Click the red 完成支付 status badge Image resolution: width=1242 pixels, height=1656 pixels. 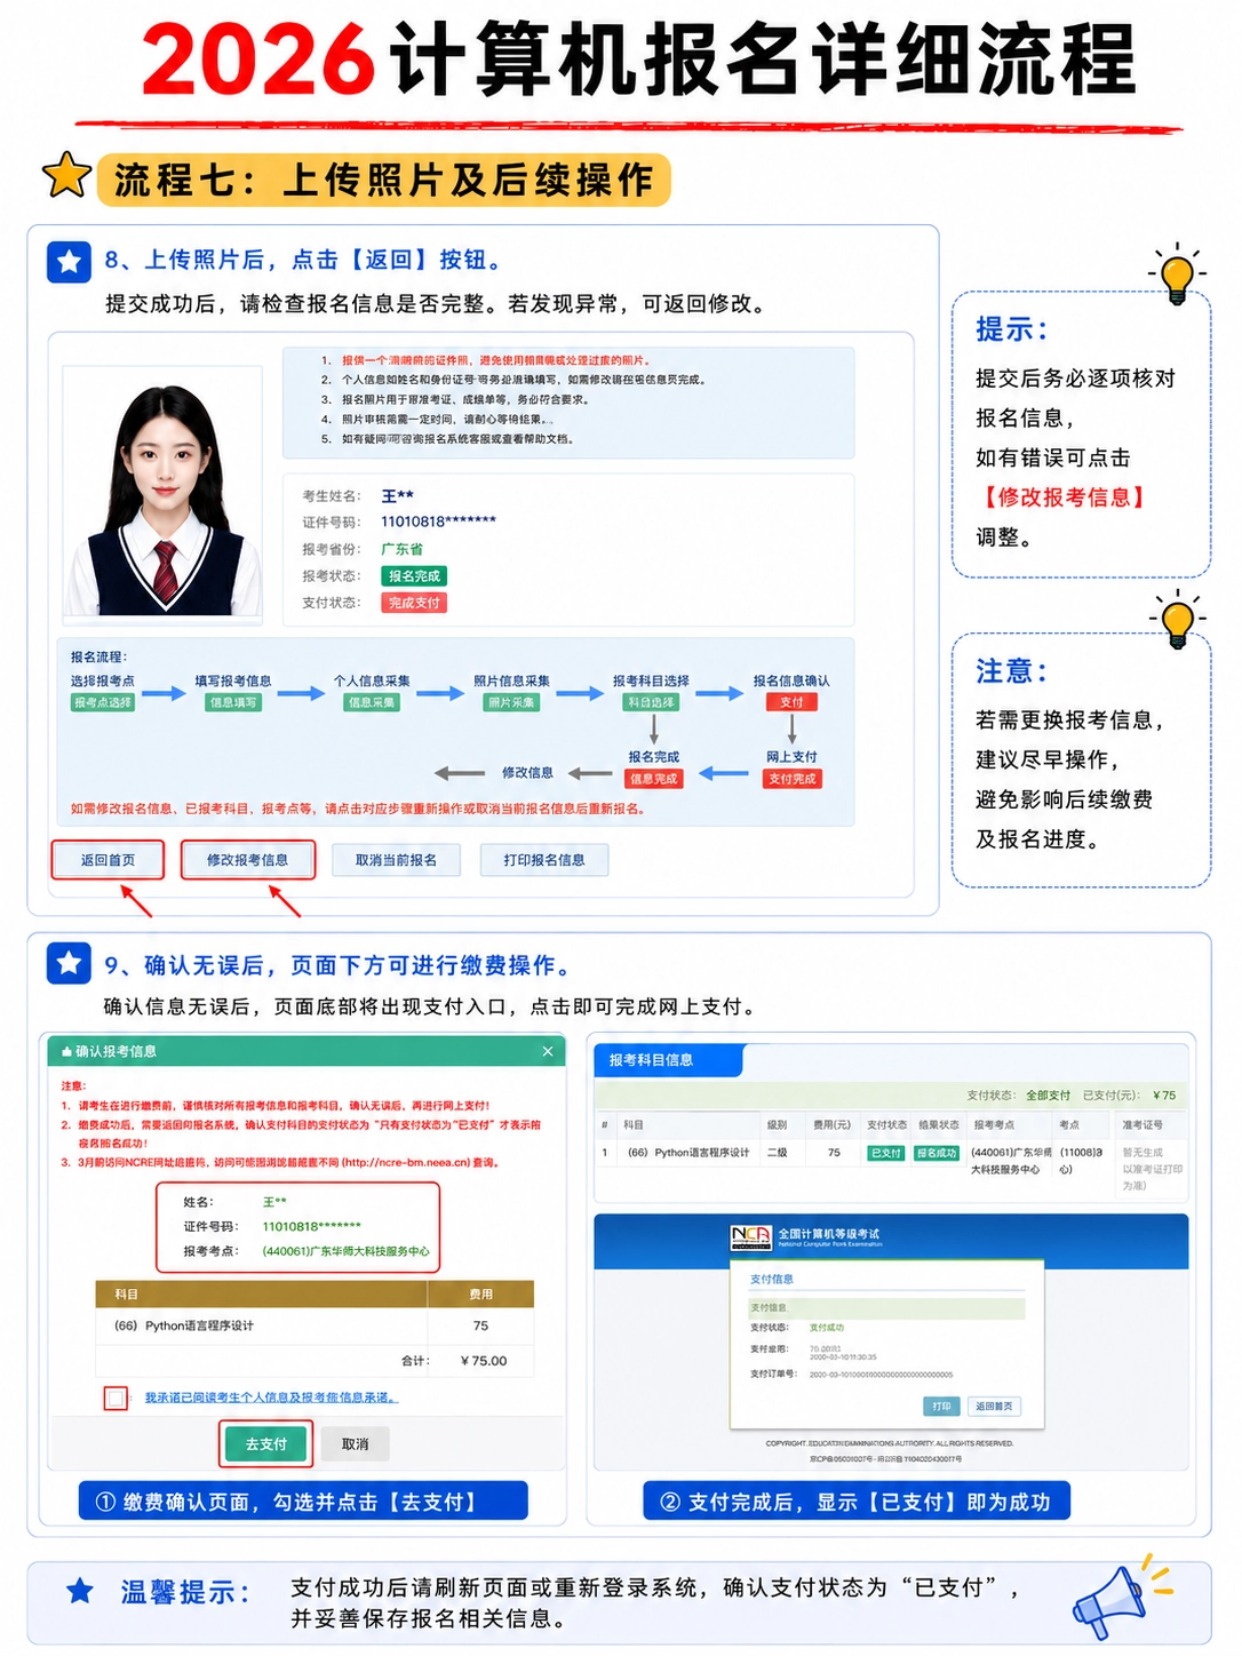(414, 602)
